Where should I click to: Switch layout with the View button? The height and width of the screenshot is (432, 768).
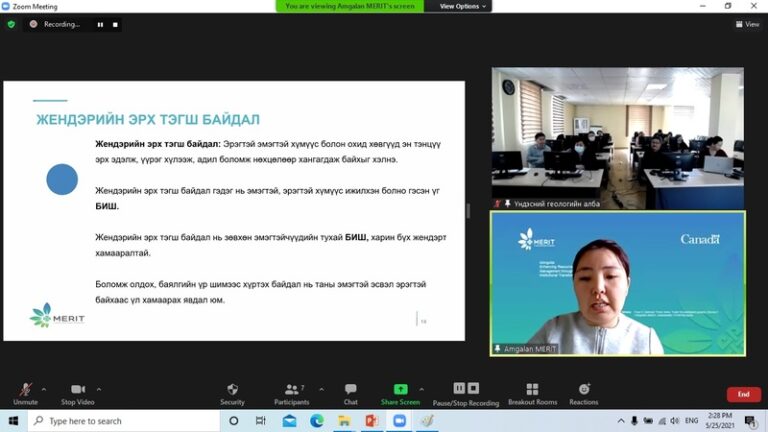[x=747, y=24]
